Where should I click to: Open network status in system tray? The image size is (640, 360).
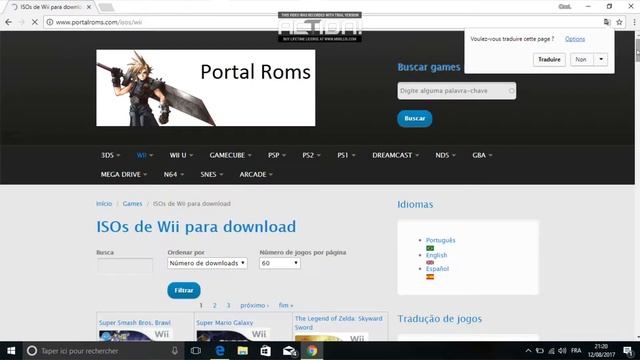coord(551,351)
